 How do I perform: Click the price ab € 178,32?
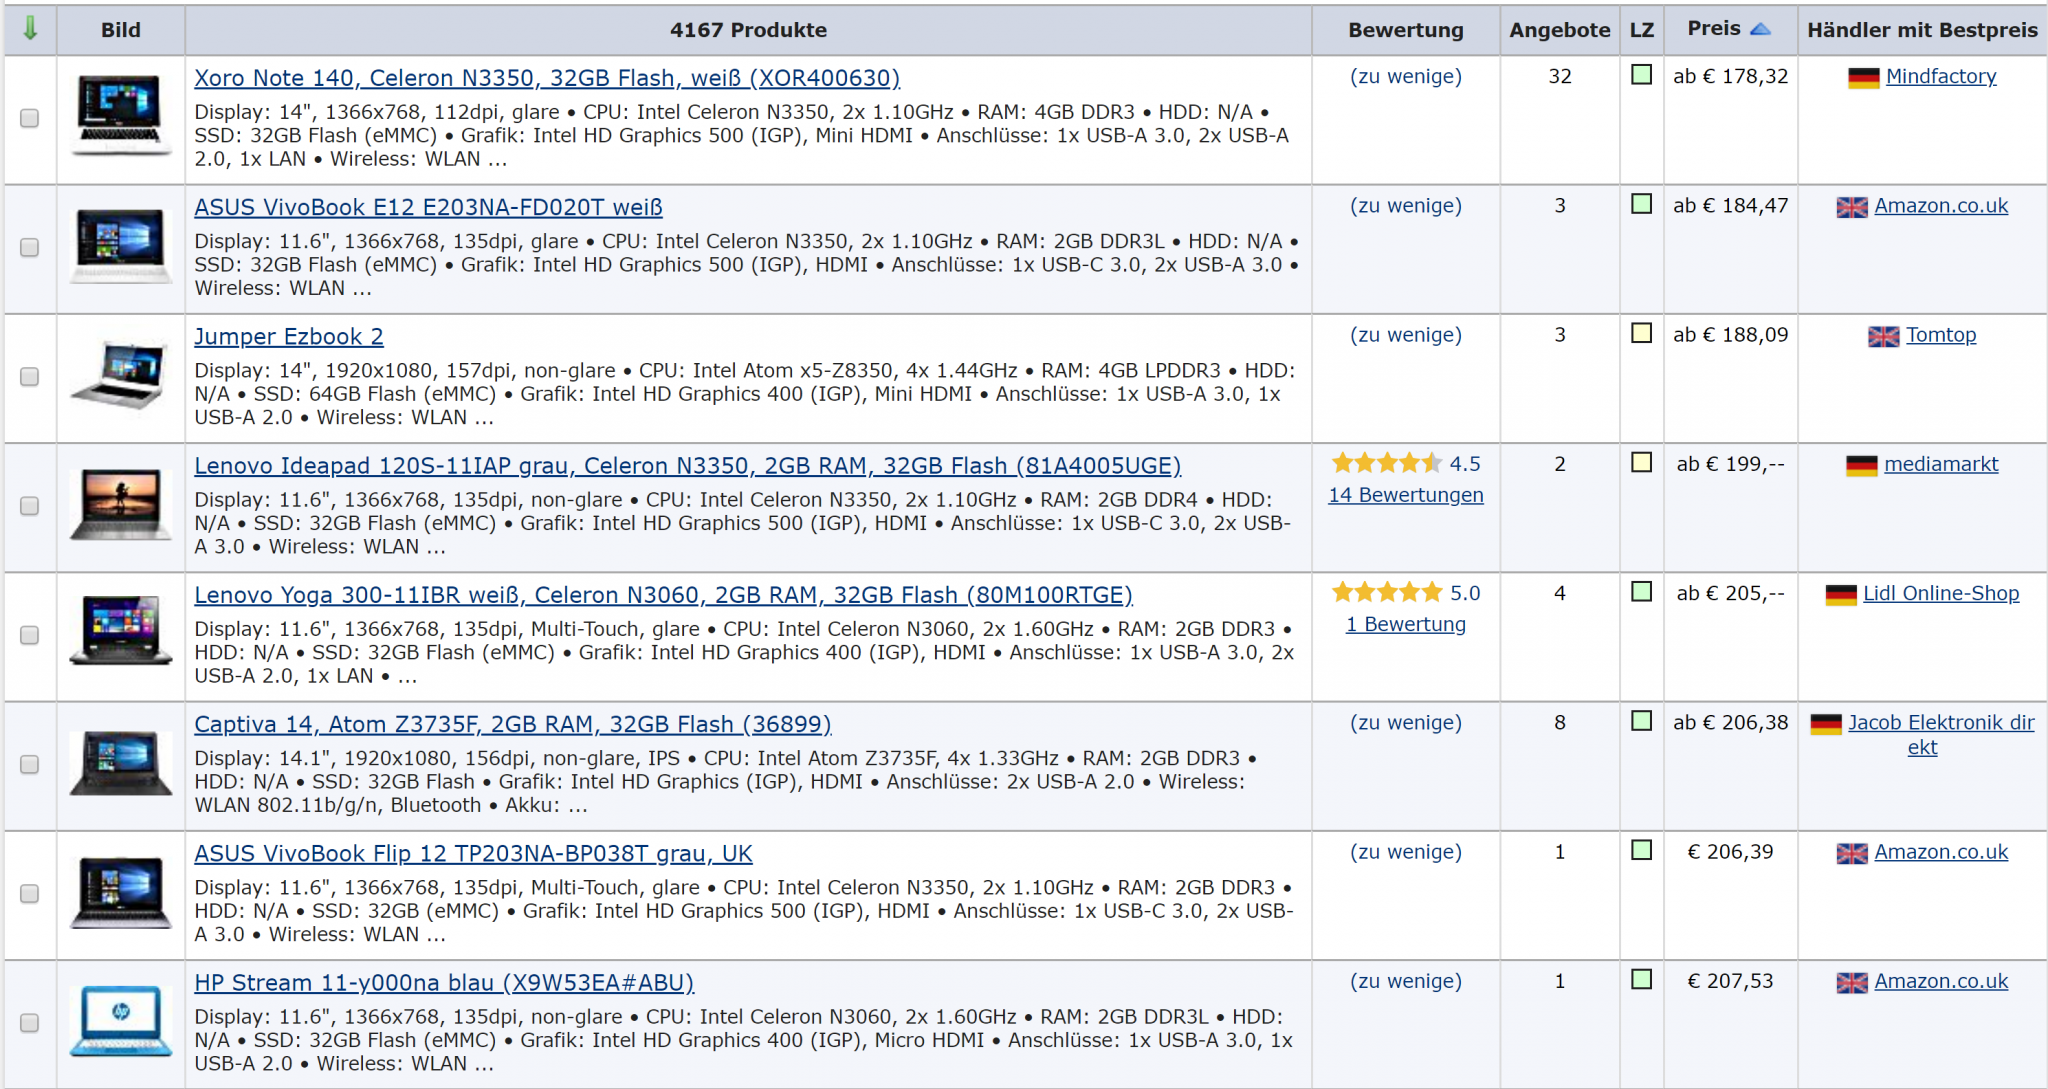(1730, 77)
